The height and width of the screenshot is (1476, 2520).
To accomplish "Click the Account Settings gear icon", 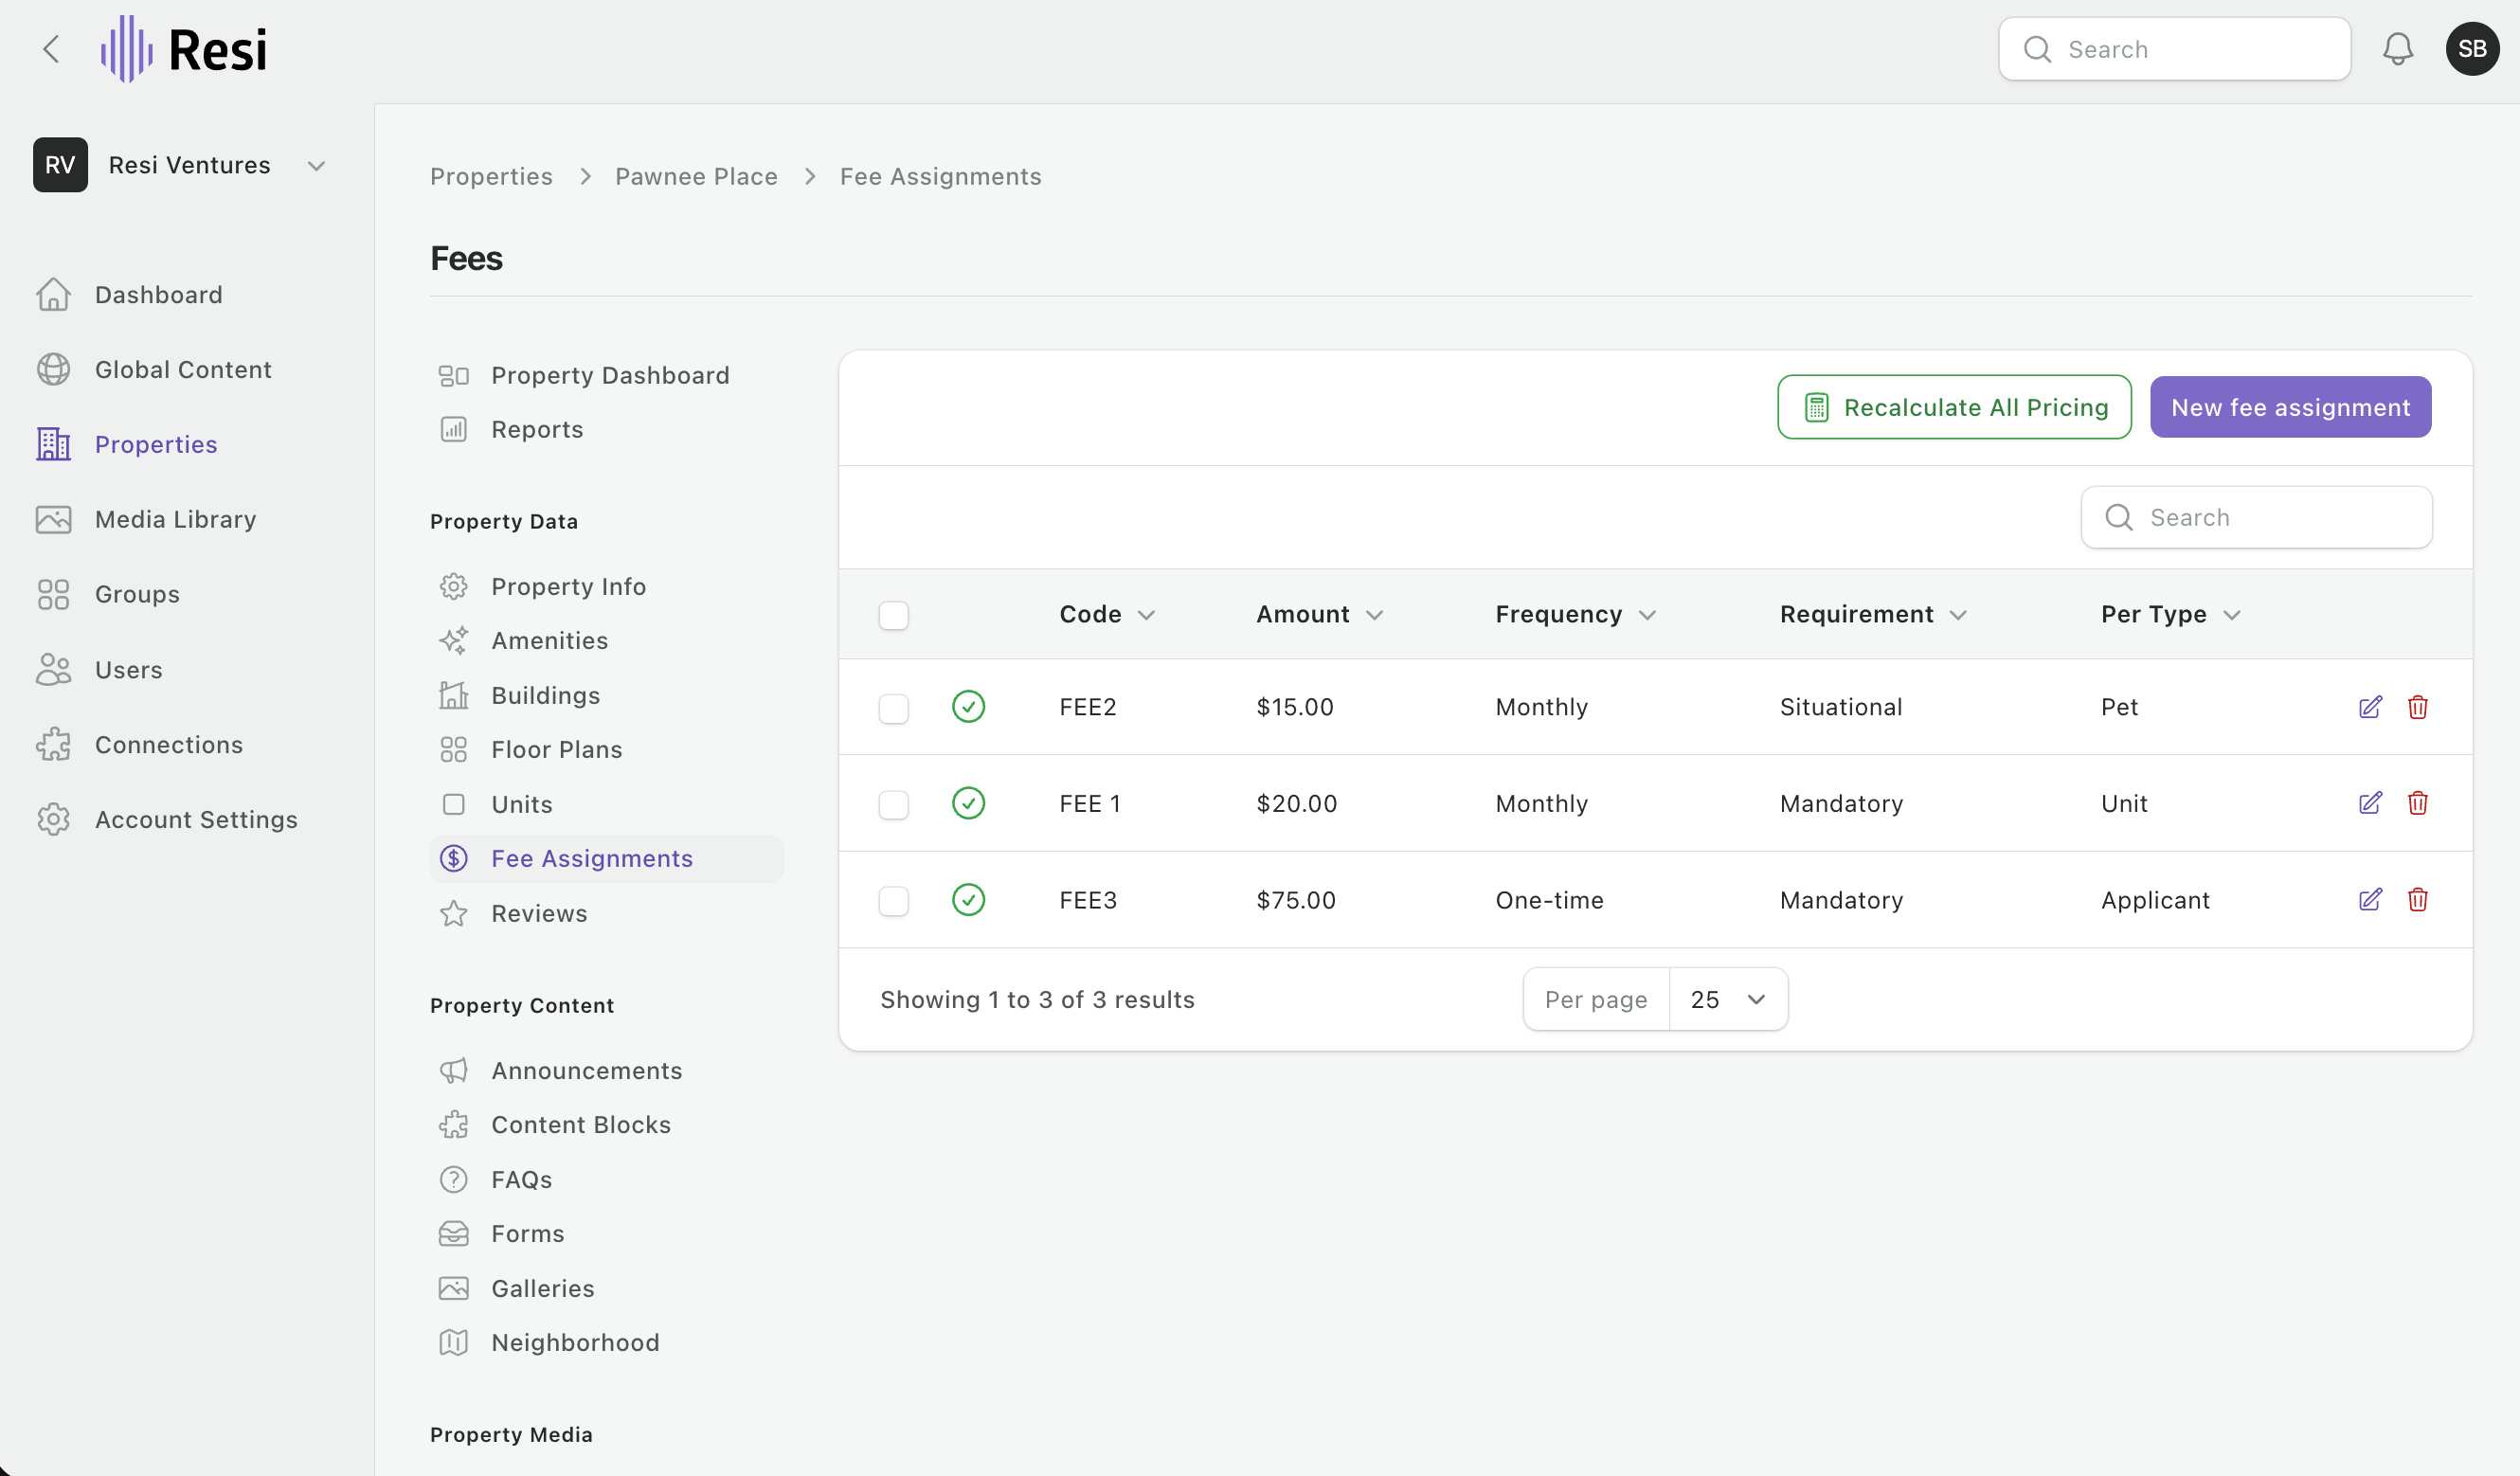I will [x=53, y=820].
